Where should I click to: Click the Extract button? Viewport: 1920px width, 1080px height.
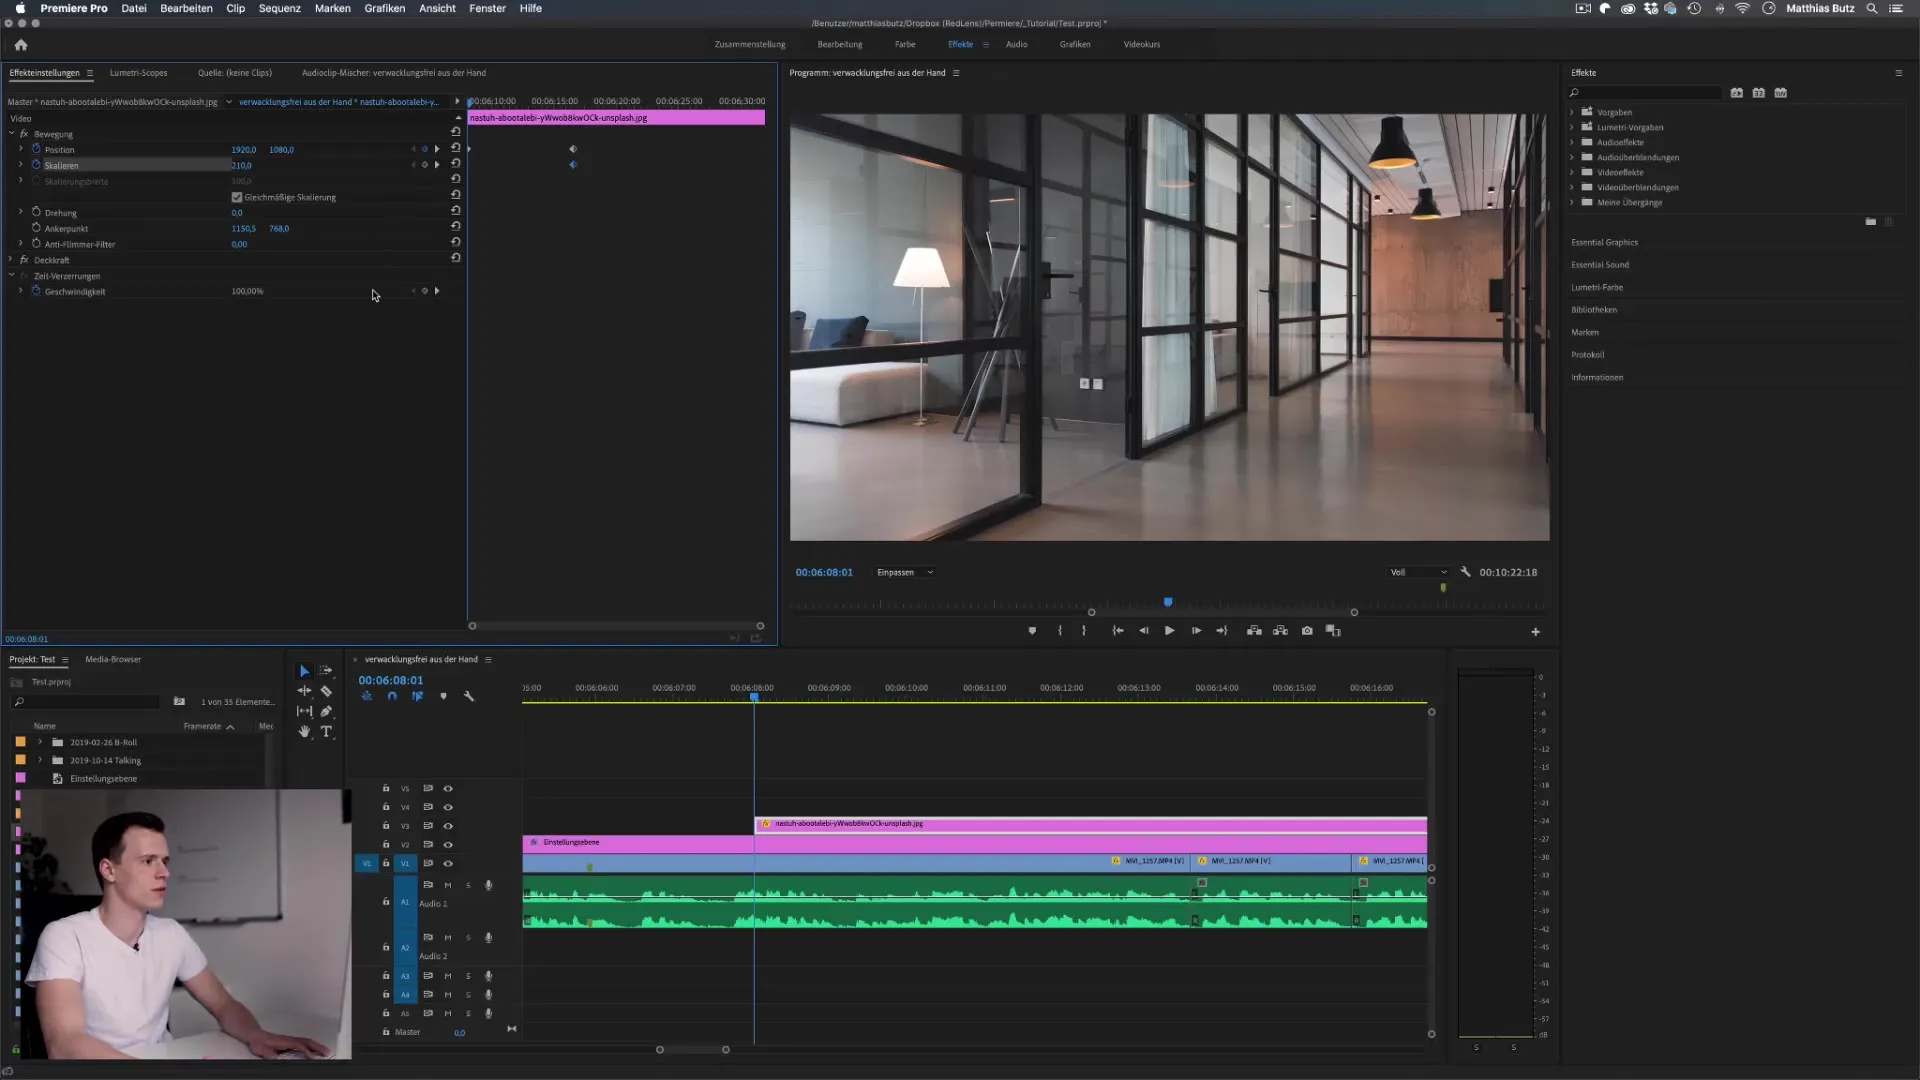1280,631
